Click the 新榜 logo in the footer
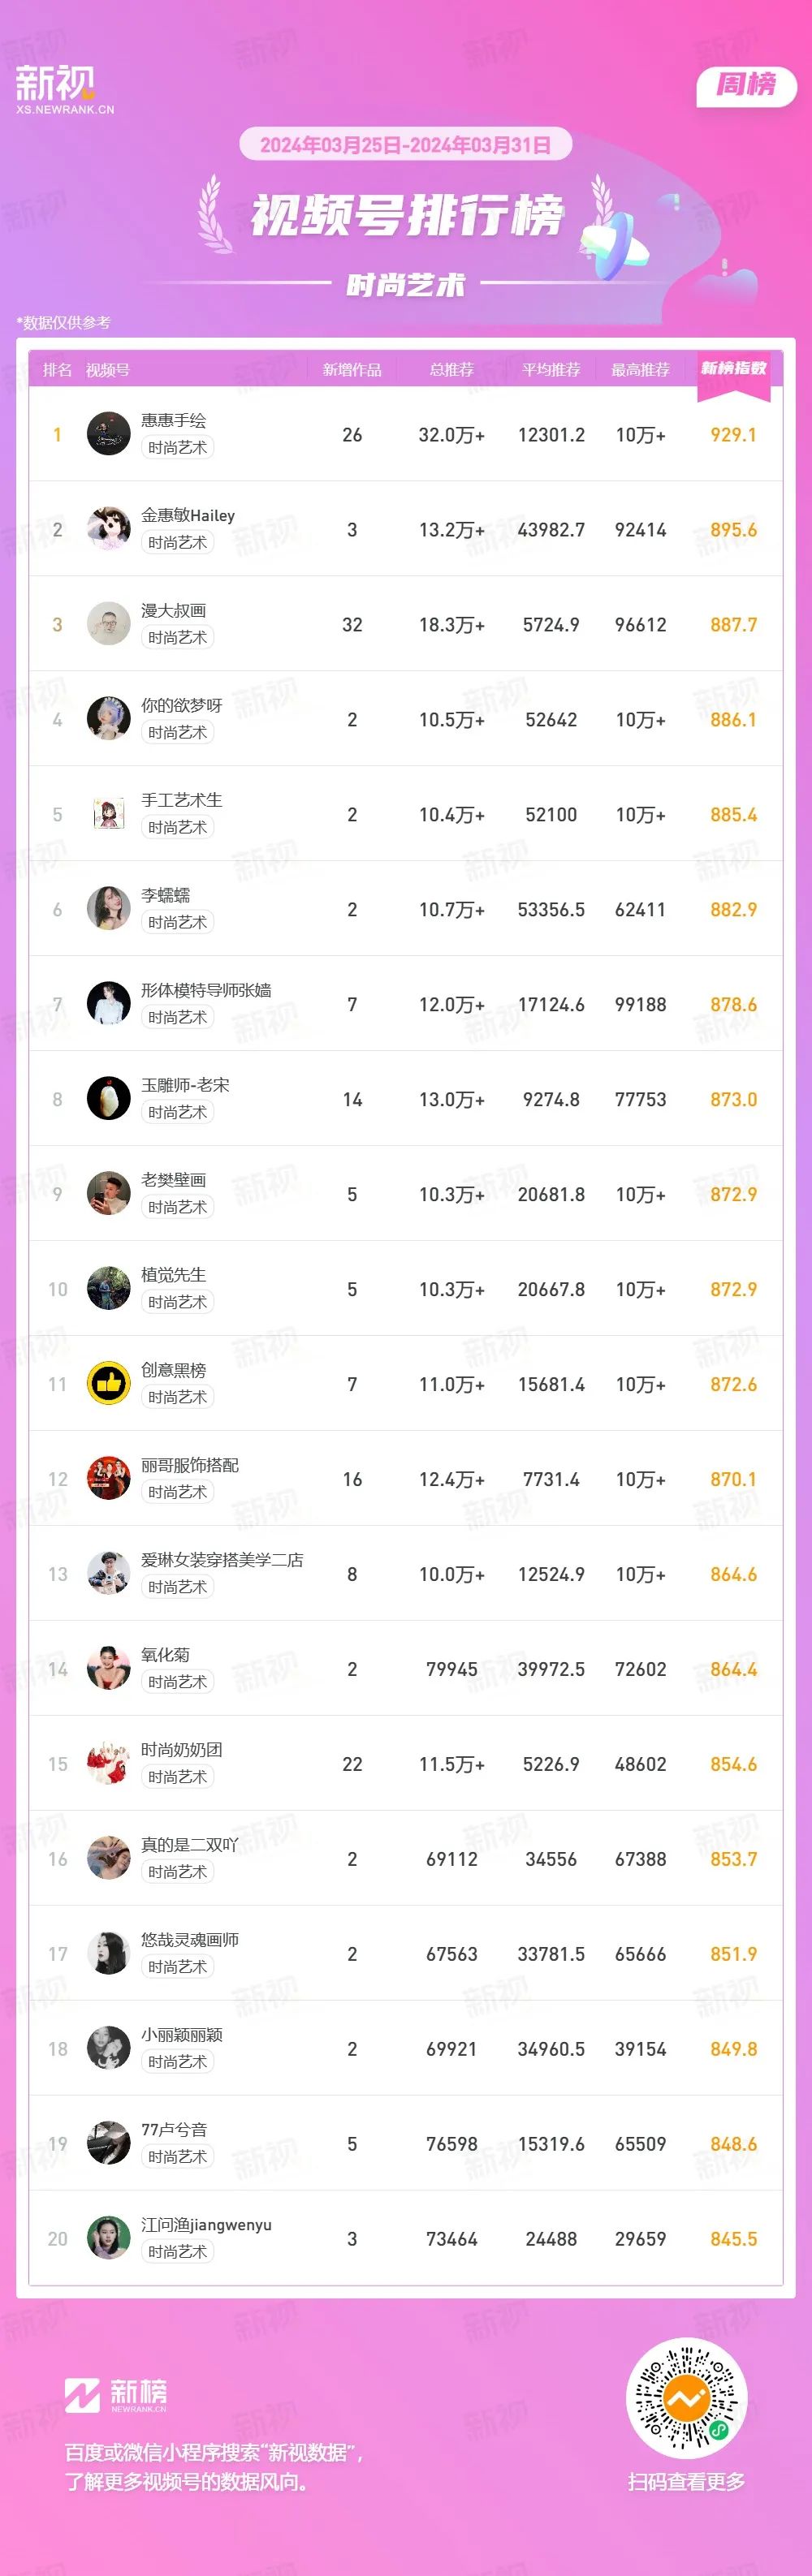Viewport: 812px width, 2576px height. pos(116,2395)
